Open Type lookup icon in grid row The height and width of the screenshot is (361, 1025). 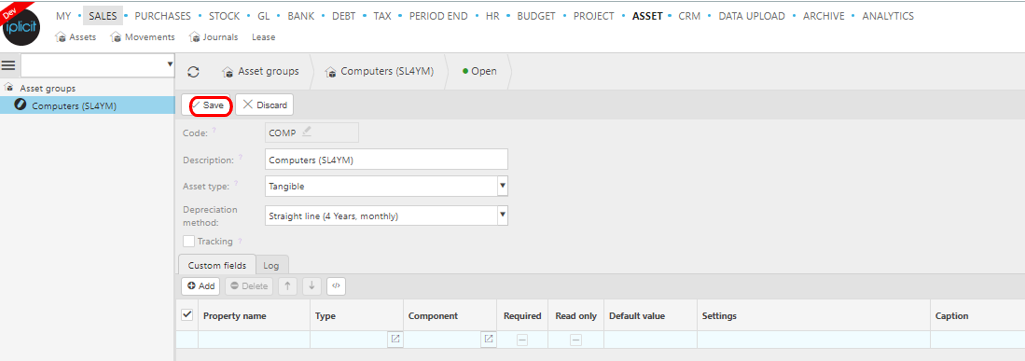pyautogui.click(x=395, y=339)
